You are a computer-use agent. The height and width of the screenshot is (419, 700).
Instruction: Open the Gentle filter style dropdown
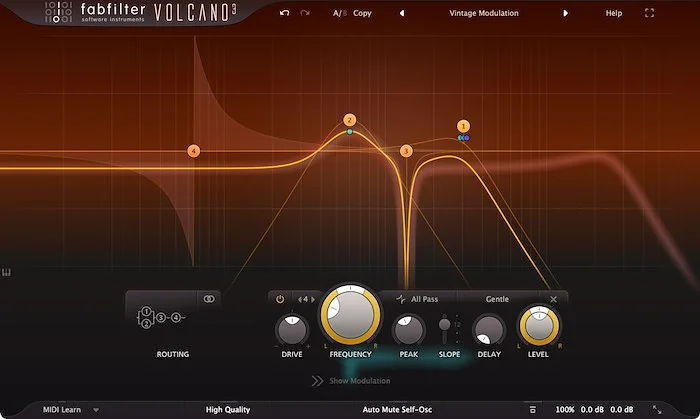(x=497, y=298)
